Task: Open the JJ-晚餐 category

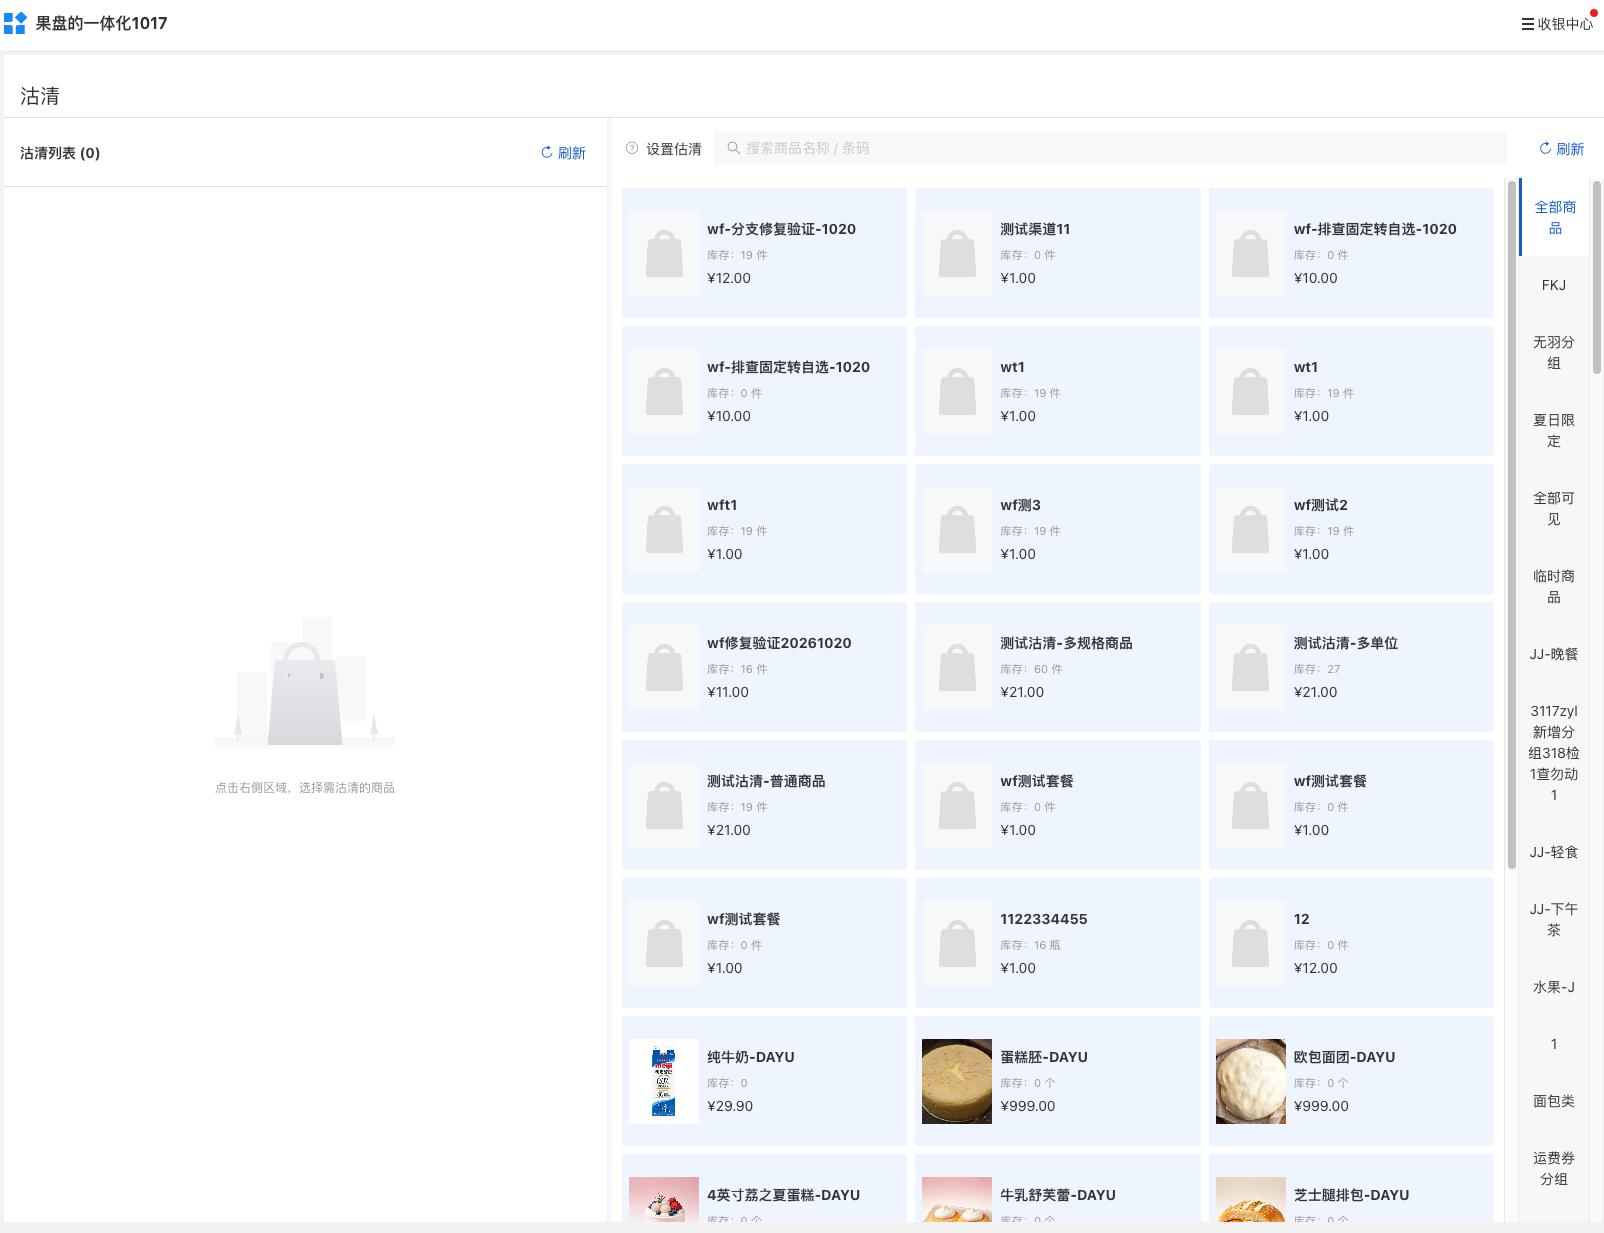Action: pyautogui.click(x=1554, y=654)
